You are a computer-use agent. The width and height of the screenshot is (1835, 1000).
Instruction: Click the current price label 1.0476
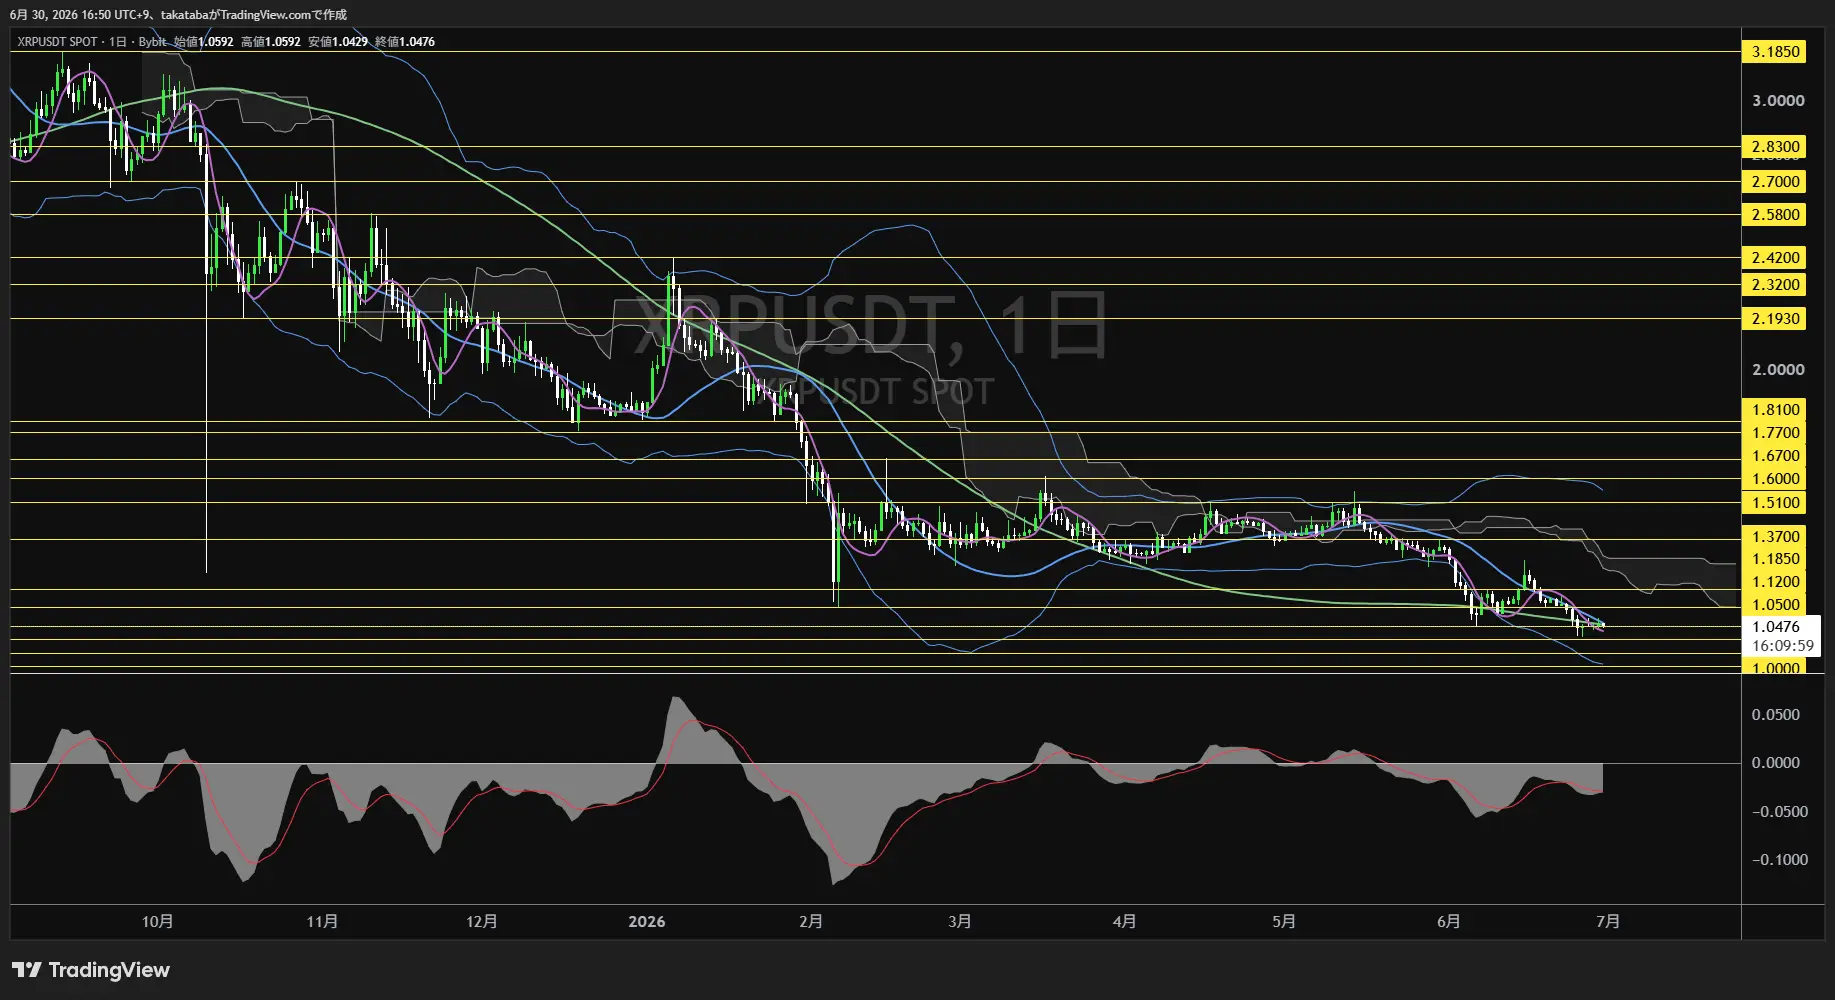click(1775, 627)
